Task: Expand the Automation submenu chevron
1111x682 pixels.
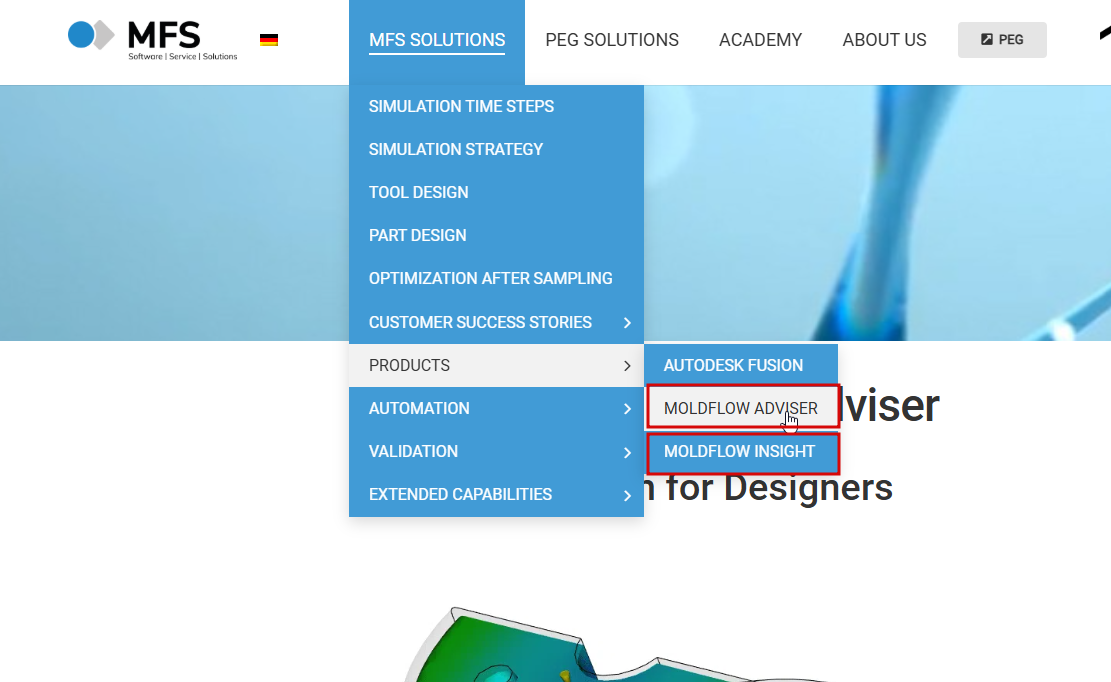Action: coord(627,409)
